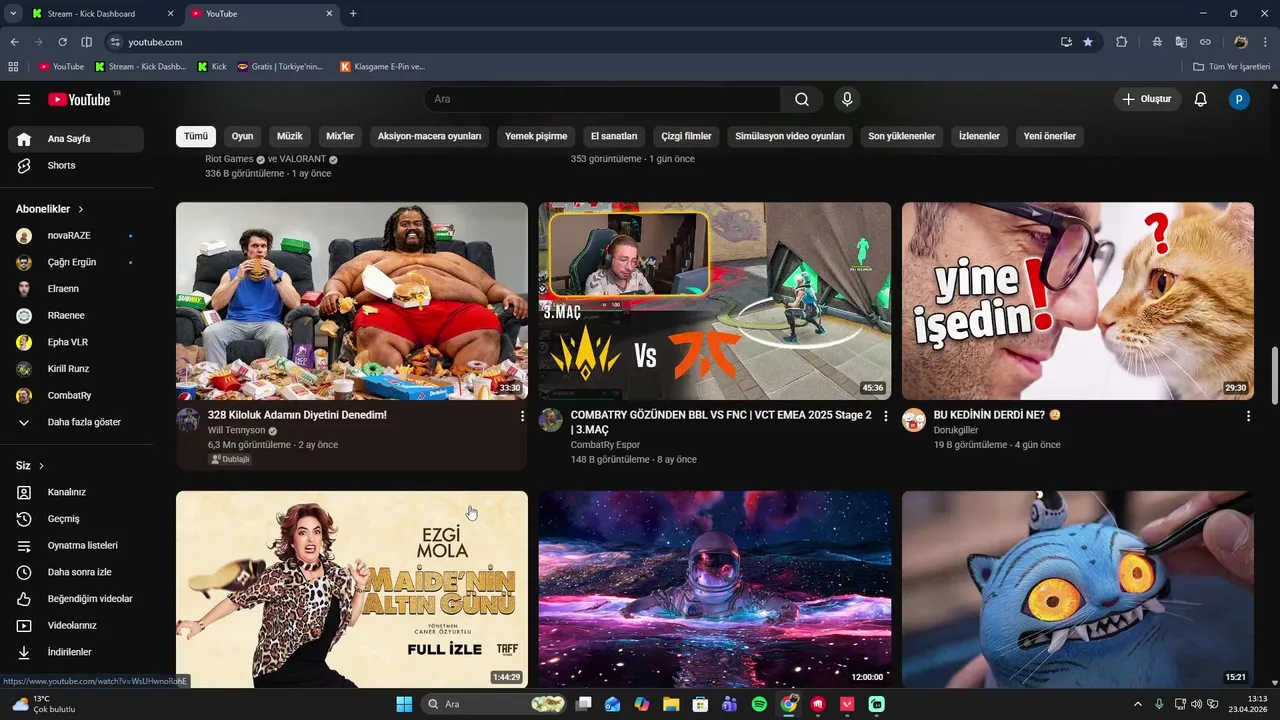The height and width of the screenshot is (720, 1280).
Task: Open CombatRy channel subscription
Action: (x=76, y=395)
